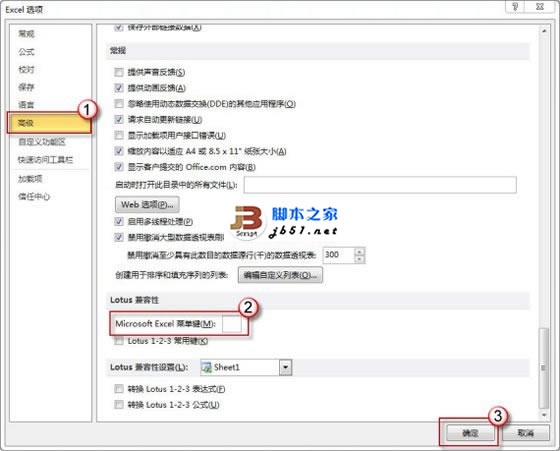Open 信任中心 category

[34, 196]
